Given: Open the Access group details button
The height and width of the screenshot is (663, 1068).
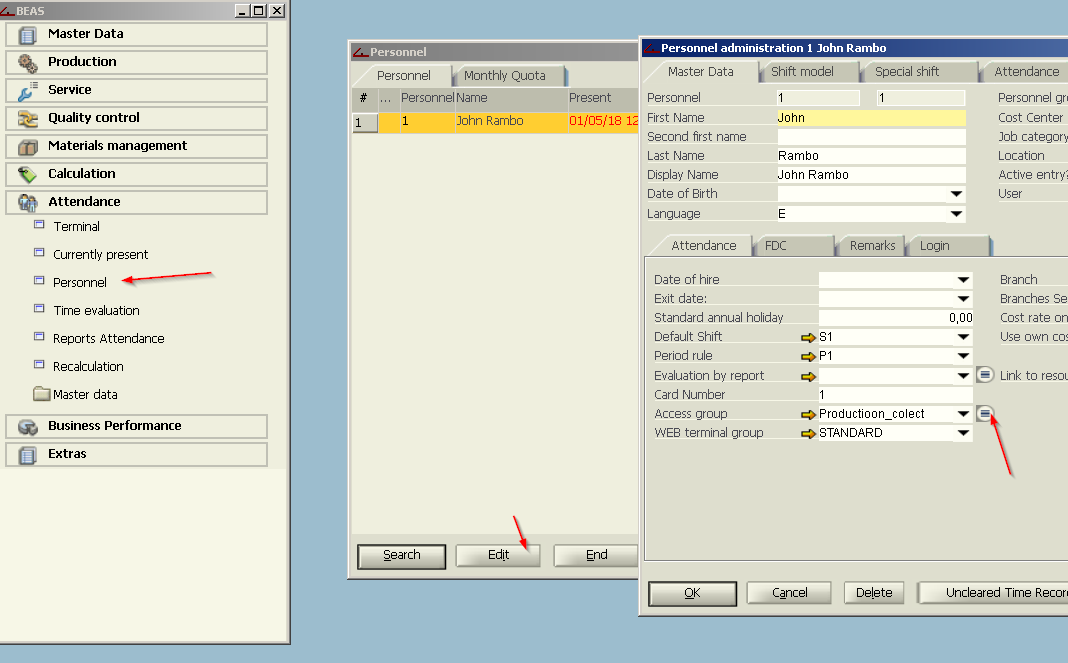Looking at the screenshot, I should 985,413.
